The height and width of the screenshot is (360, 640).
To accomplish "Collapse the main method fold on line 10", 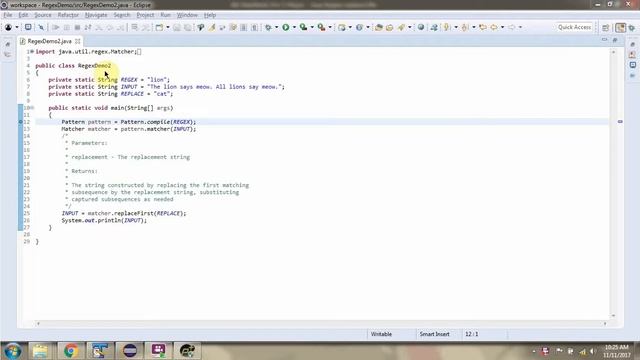I will [32, 108].
